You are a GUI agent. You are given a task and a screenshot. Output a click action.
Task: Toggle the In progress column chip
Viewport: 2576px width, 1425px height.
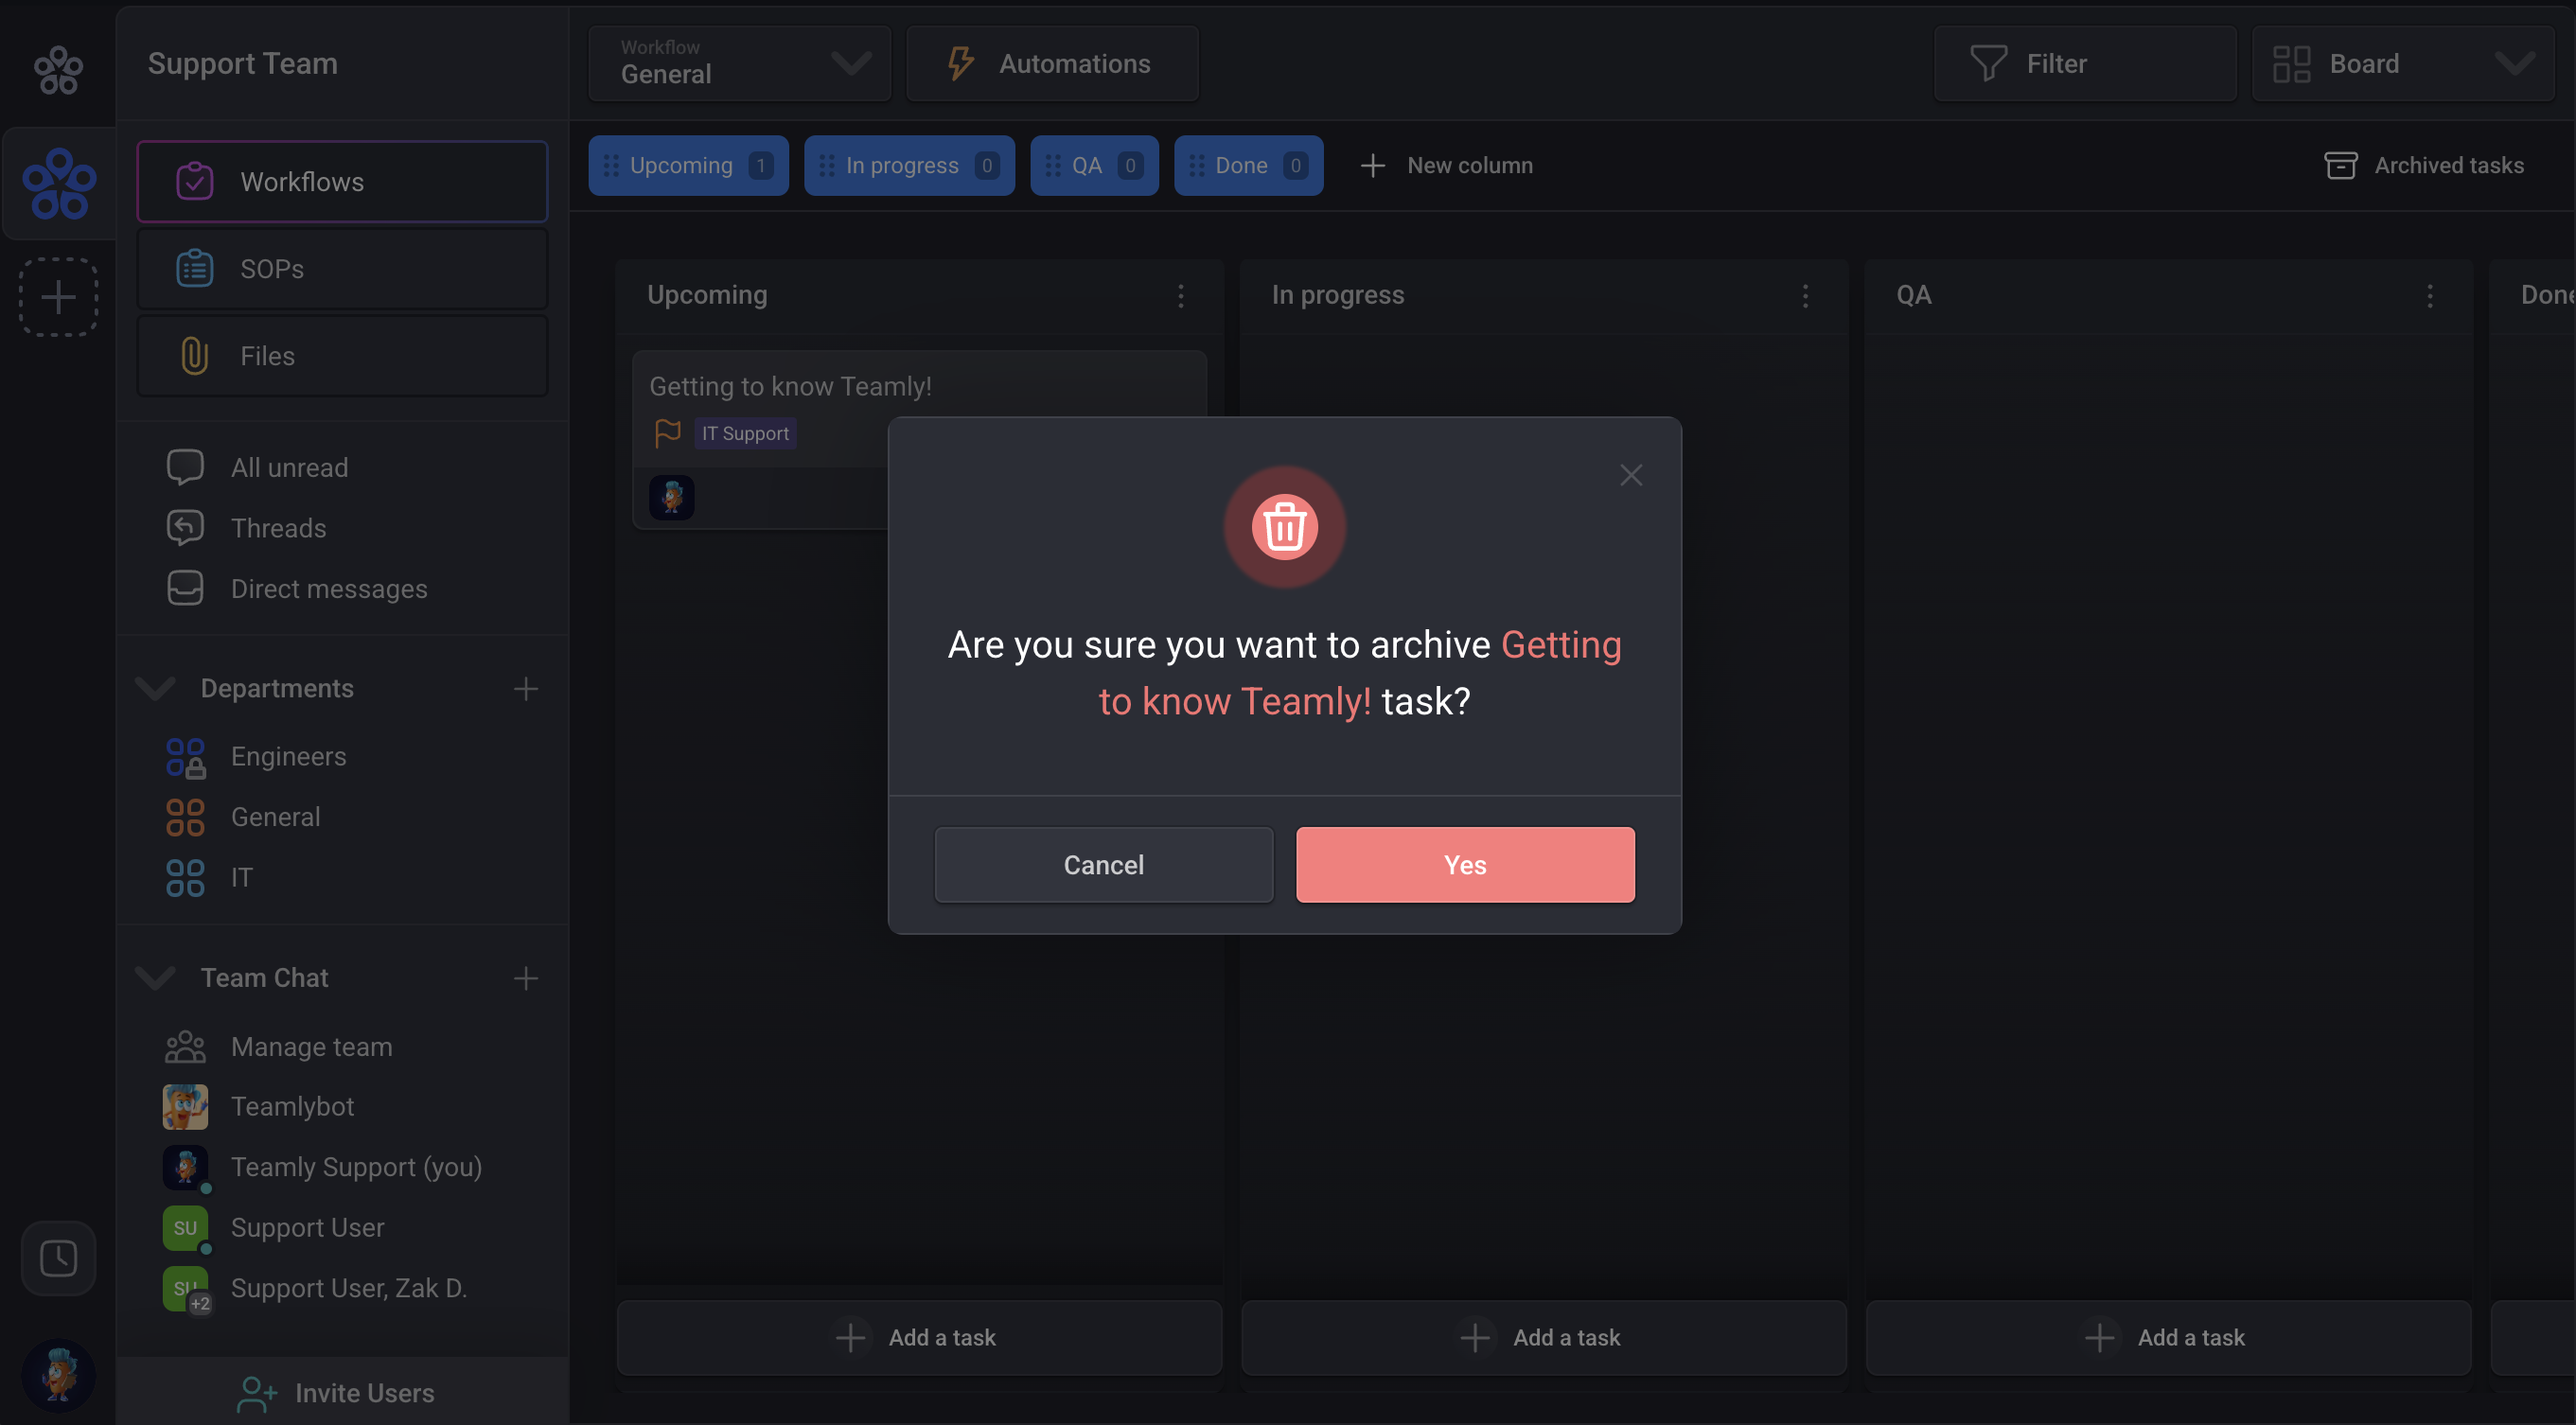(908, 165)
